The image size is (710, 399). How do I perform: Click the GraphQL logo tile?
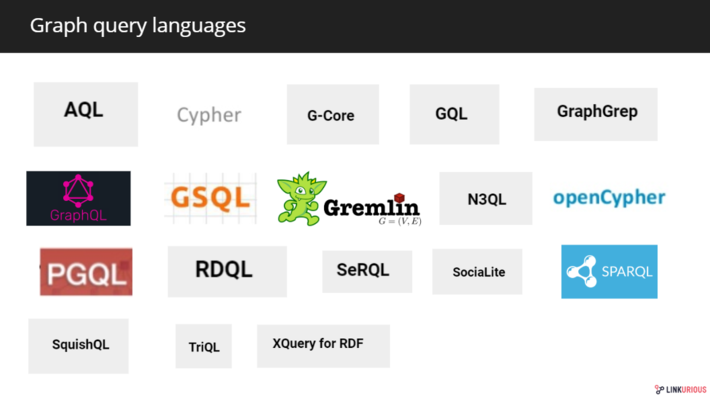tap(78, 198)
